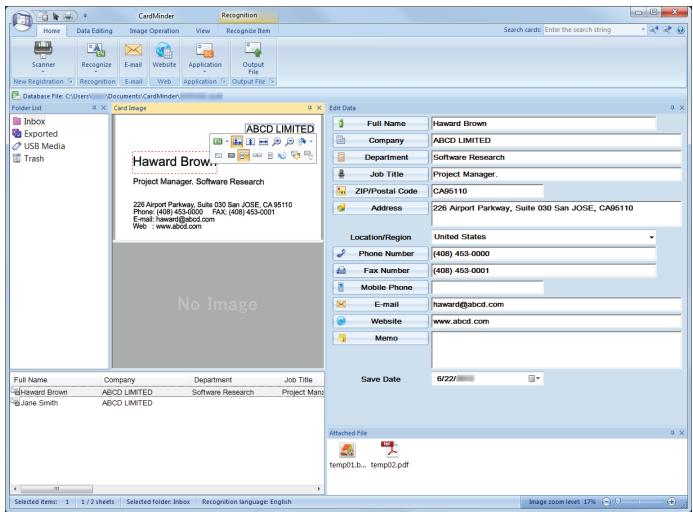693x512 pixels.
Task: Click zoom out magnifier on floating image toolbar
Action: click(x=289, y=141)
